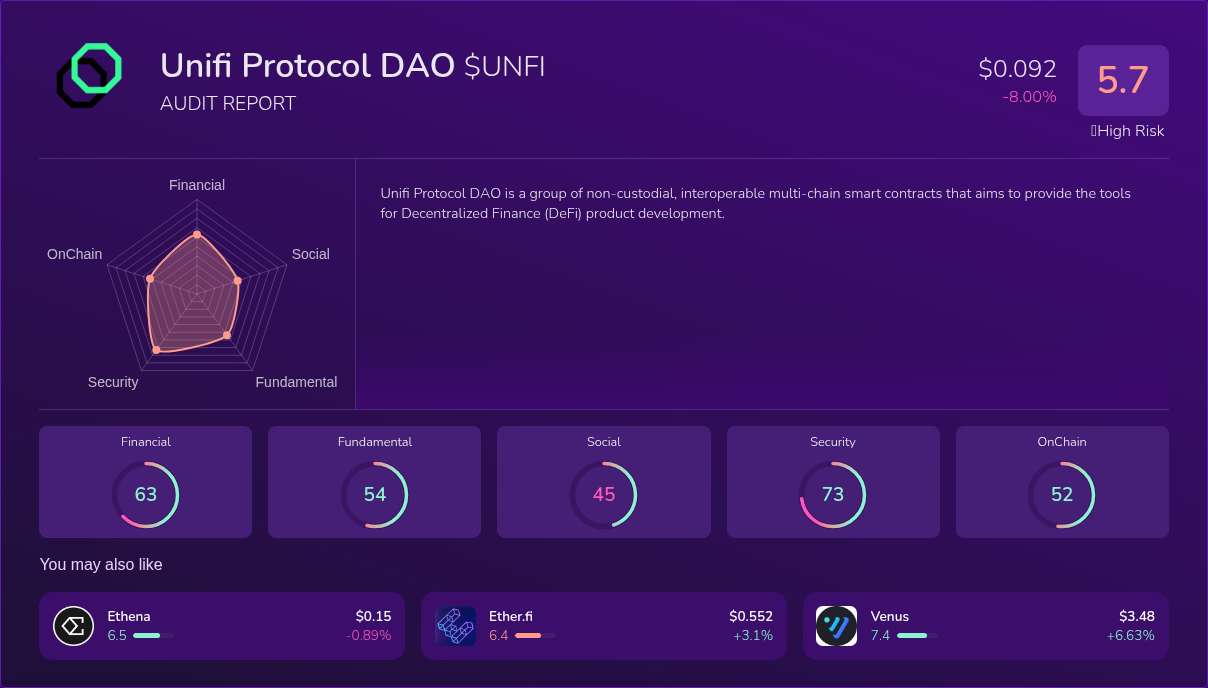Select the Ether.fi logo icon

[x=456, y=625]
